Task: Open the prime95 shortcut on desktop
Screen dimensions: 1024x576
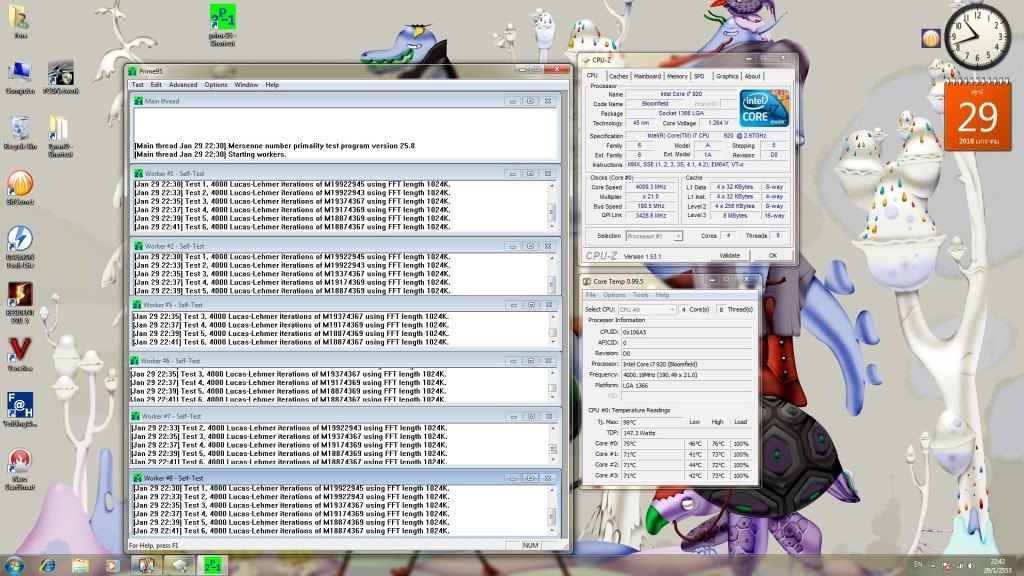Action: point(223,20)
